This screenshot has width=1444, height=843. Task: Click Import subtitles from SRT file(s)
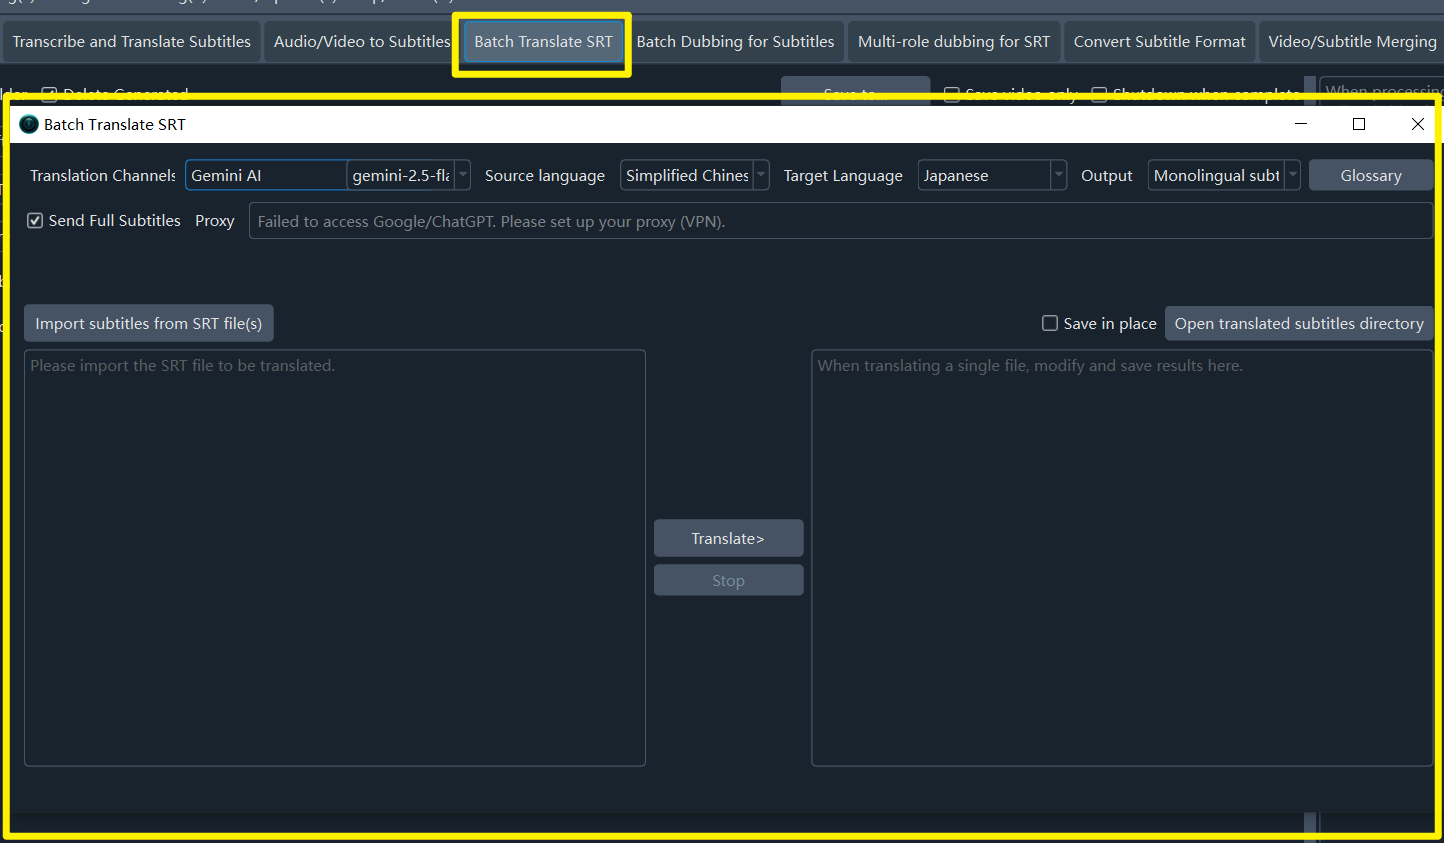[149, 323]
